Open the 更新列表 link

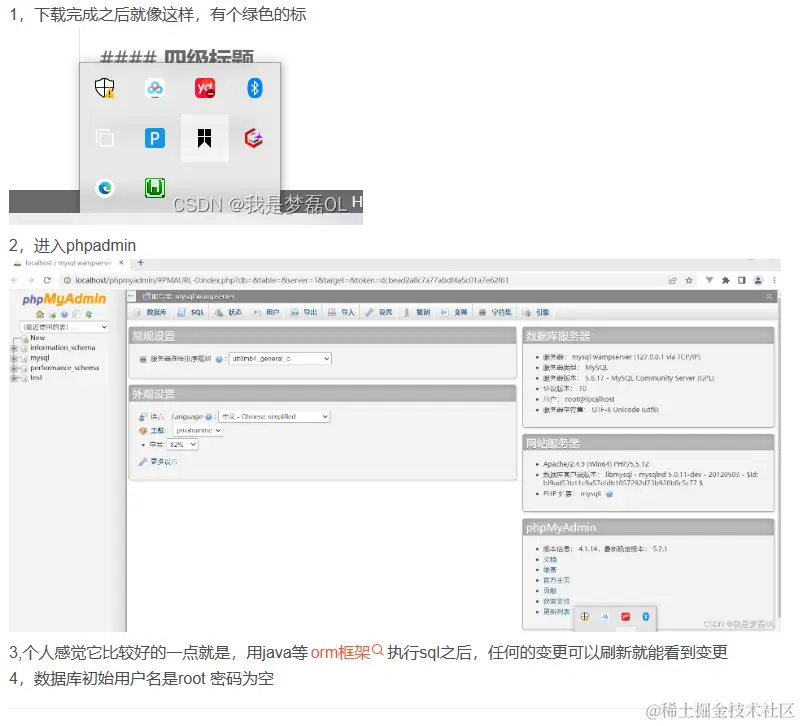(x=556, y=612)
